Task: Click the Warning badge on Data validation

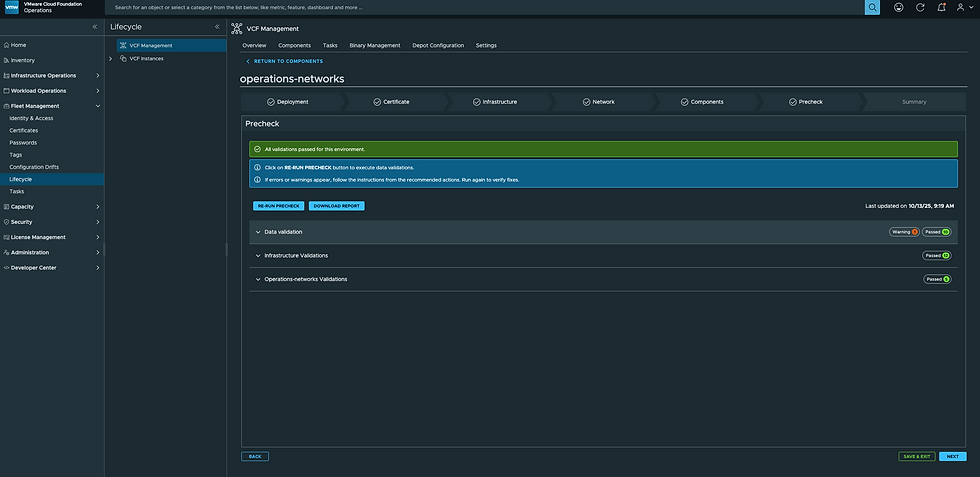Action: coord(903,231)
